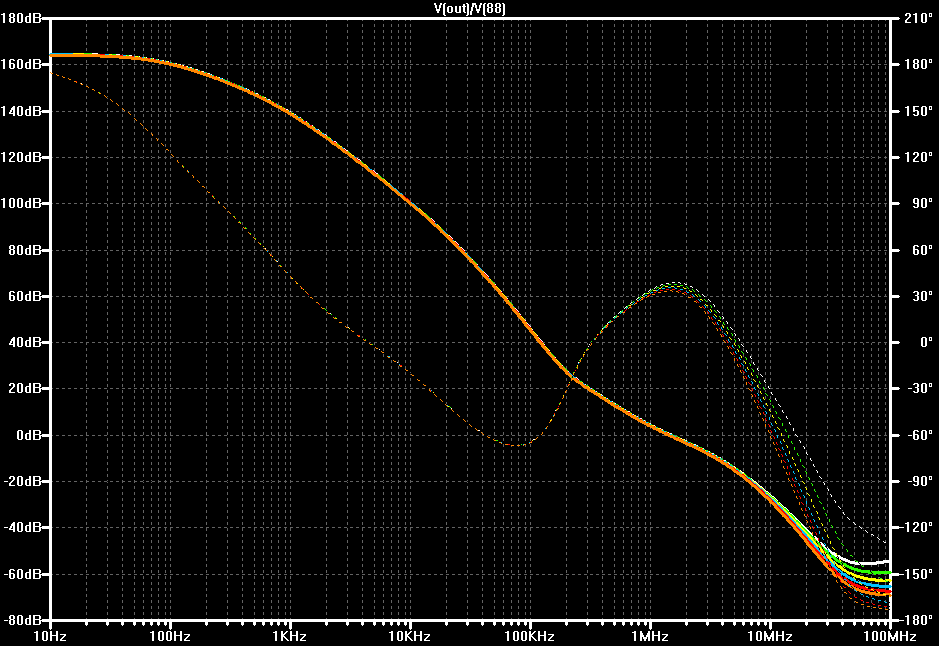Click the 90° phase axis label
Image resolution: width=939 pixels, height=646 pixels.
coord(922,203)
